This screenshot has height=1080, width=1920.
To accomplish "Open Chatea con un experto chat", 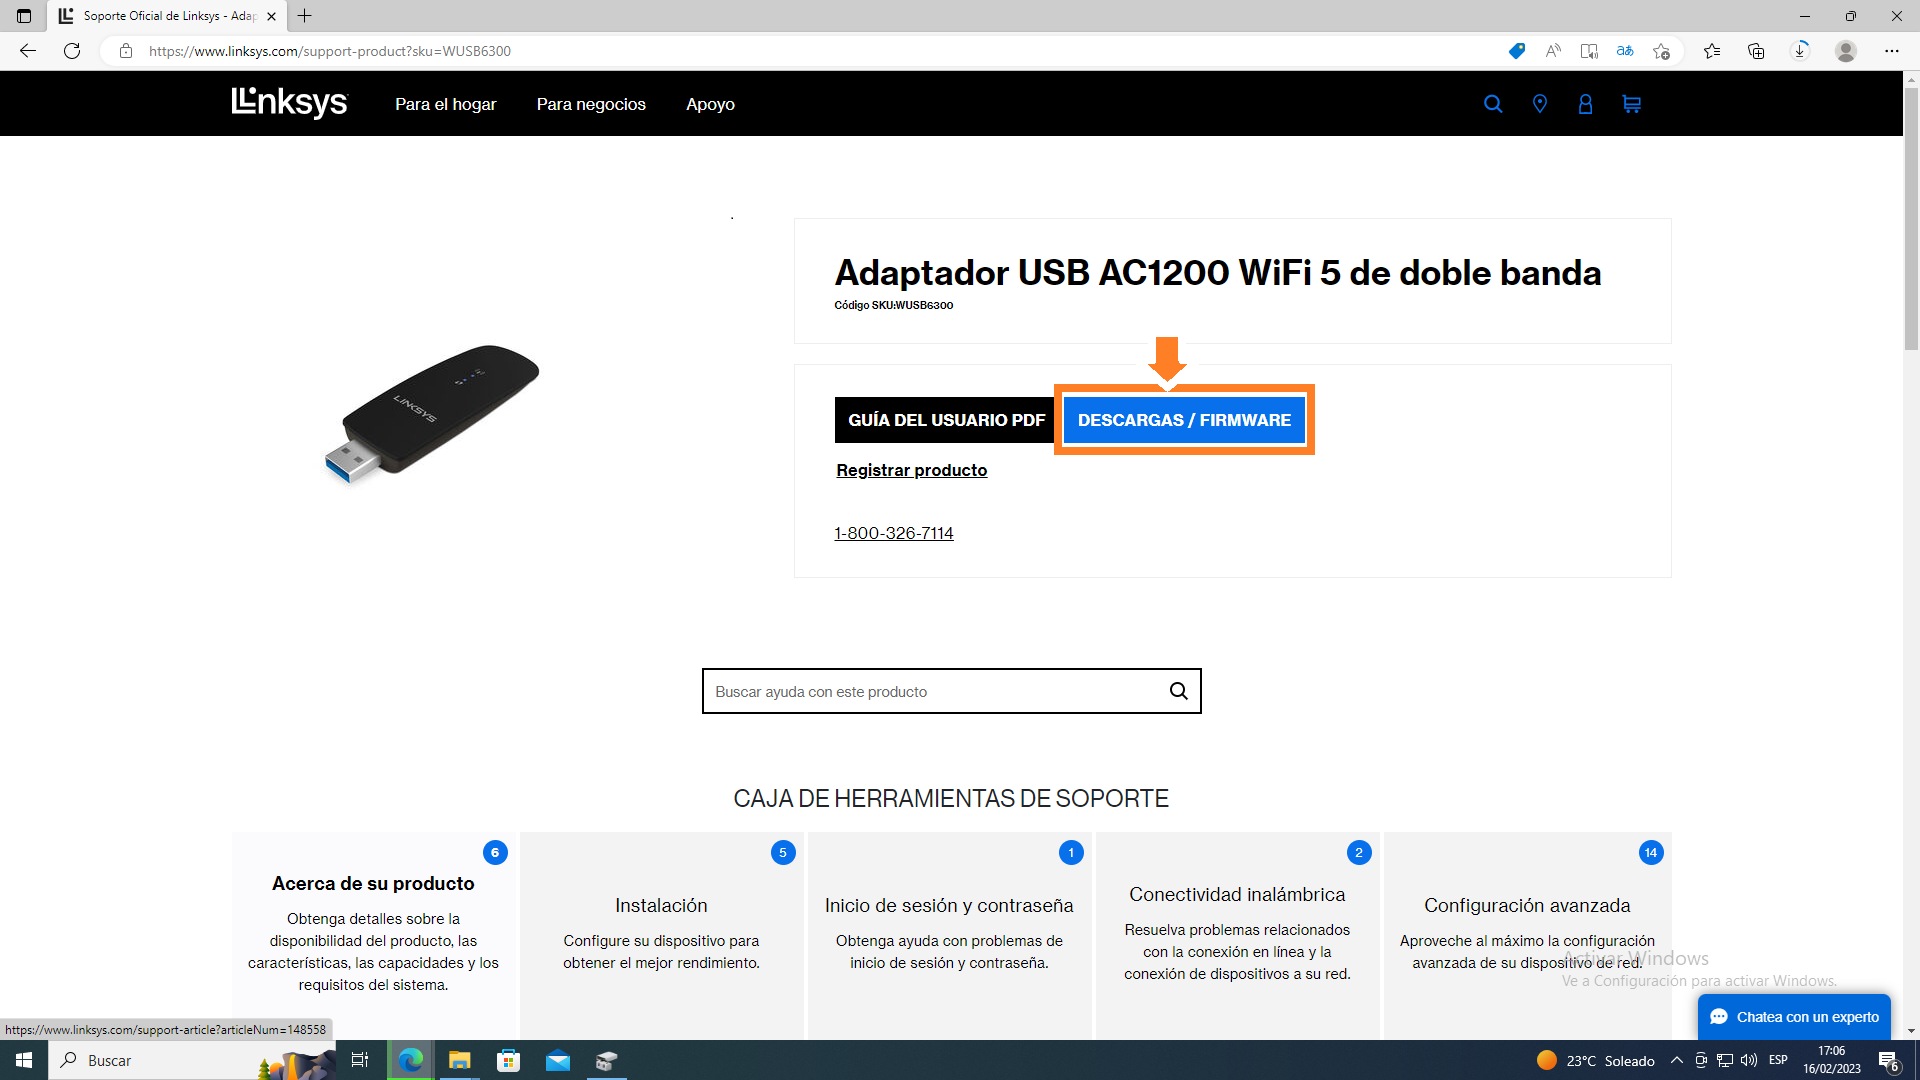I will [x=1794, y=1017].
